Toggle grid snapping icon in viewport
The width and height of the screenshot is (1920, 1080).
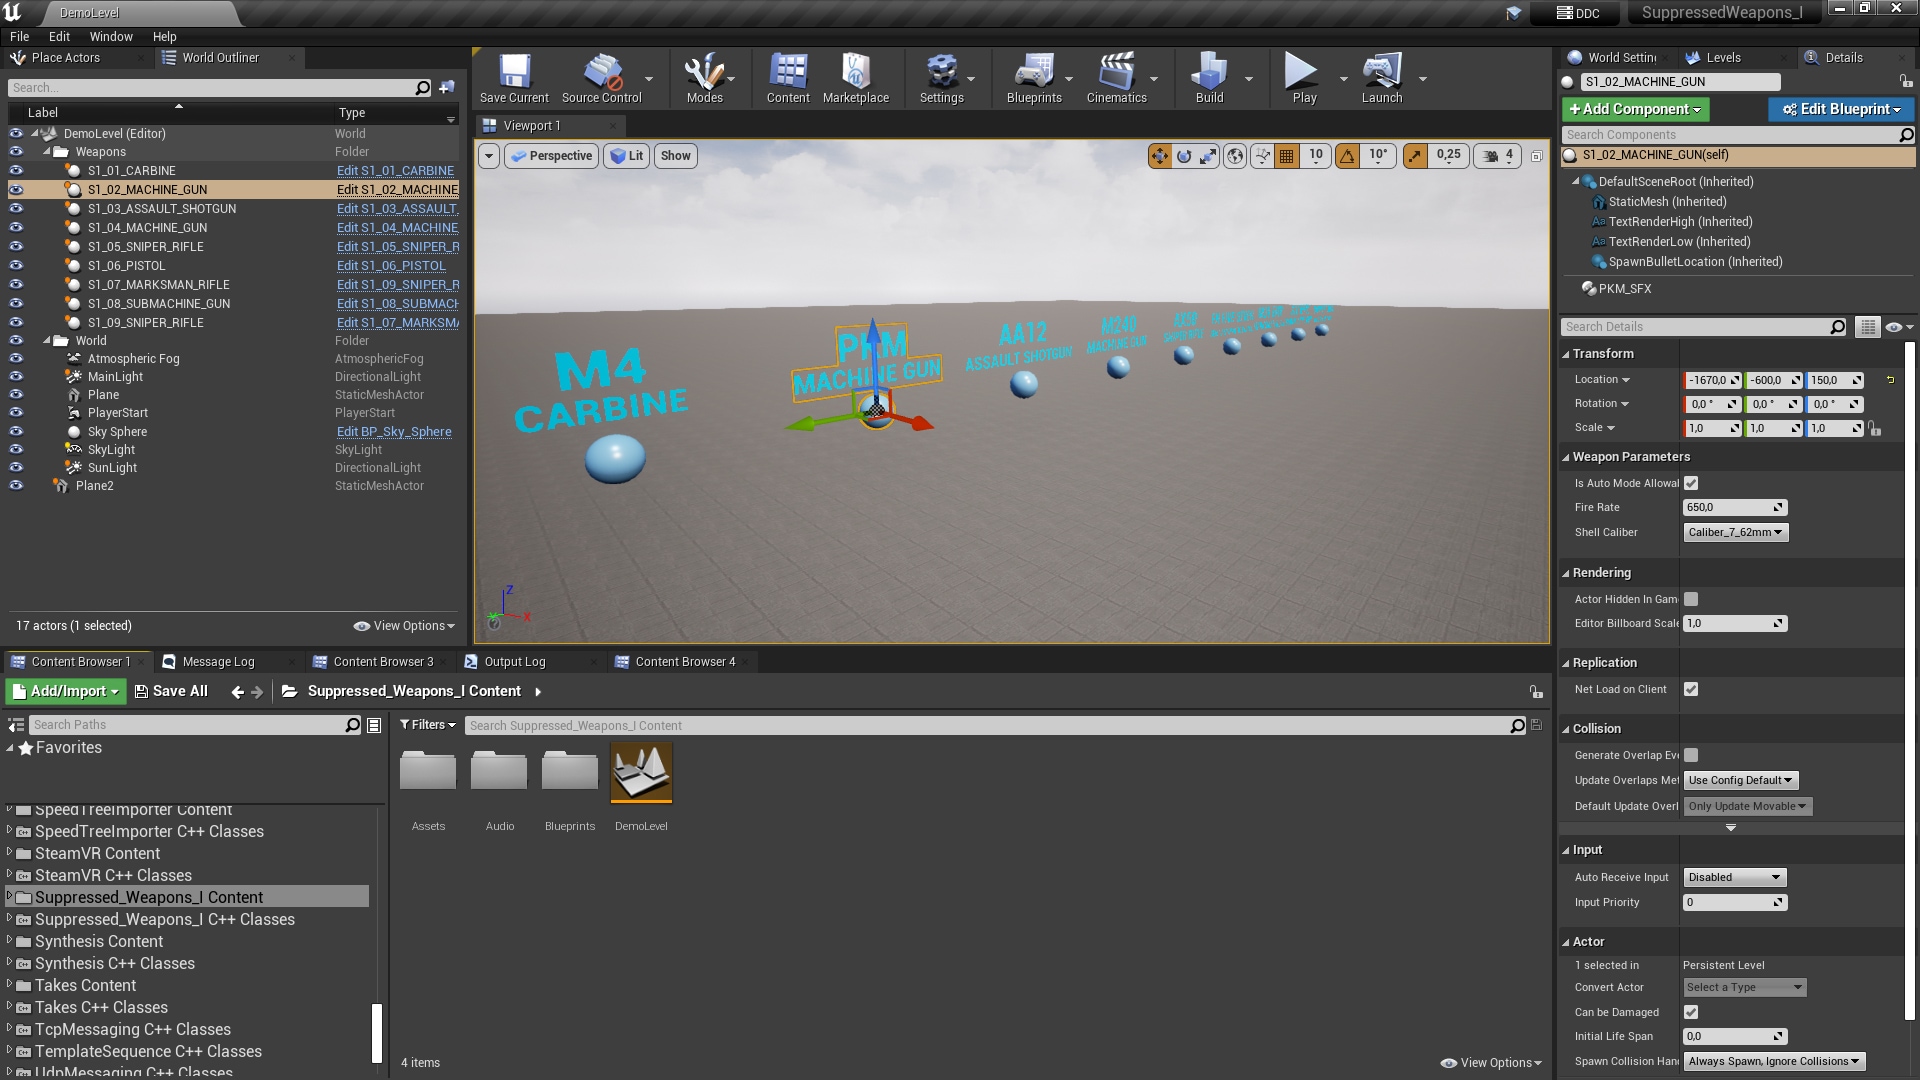pyautogui.click(x=1287, y=156)
